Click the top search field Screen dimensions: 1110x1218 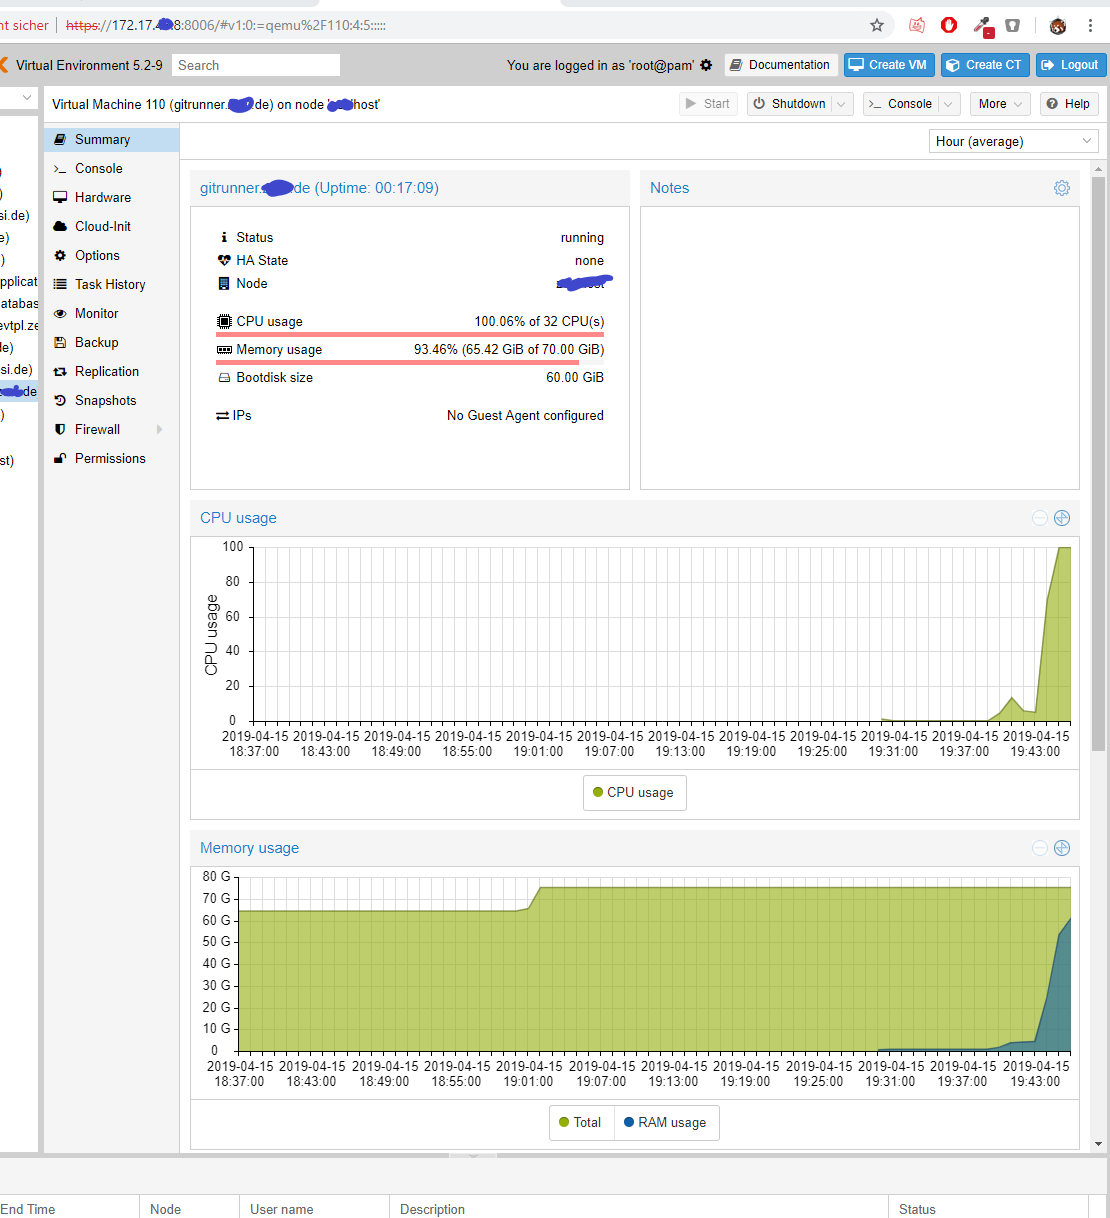(256, 65)
